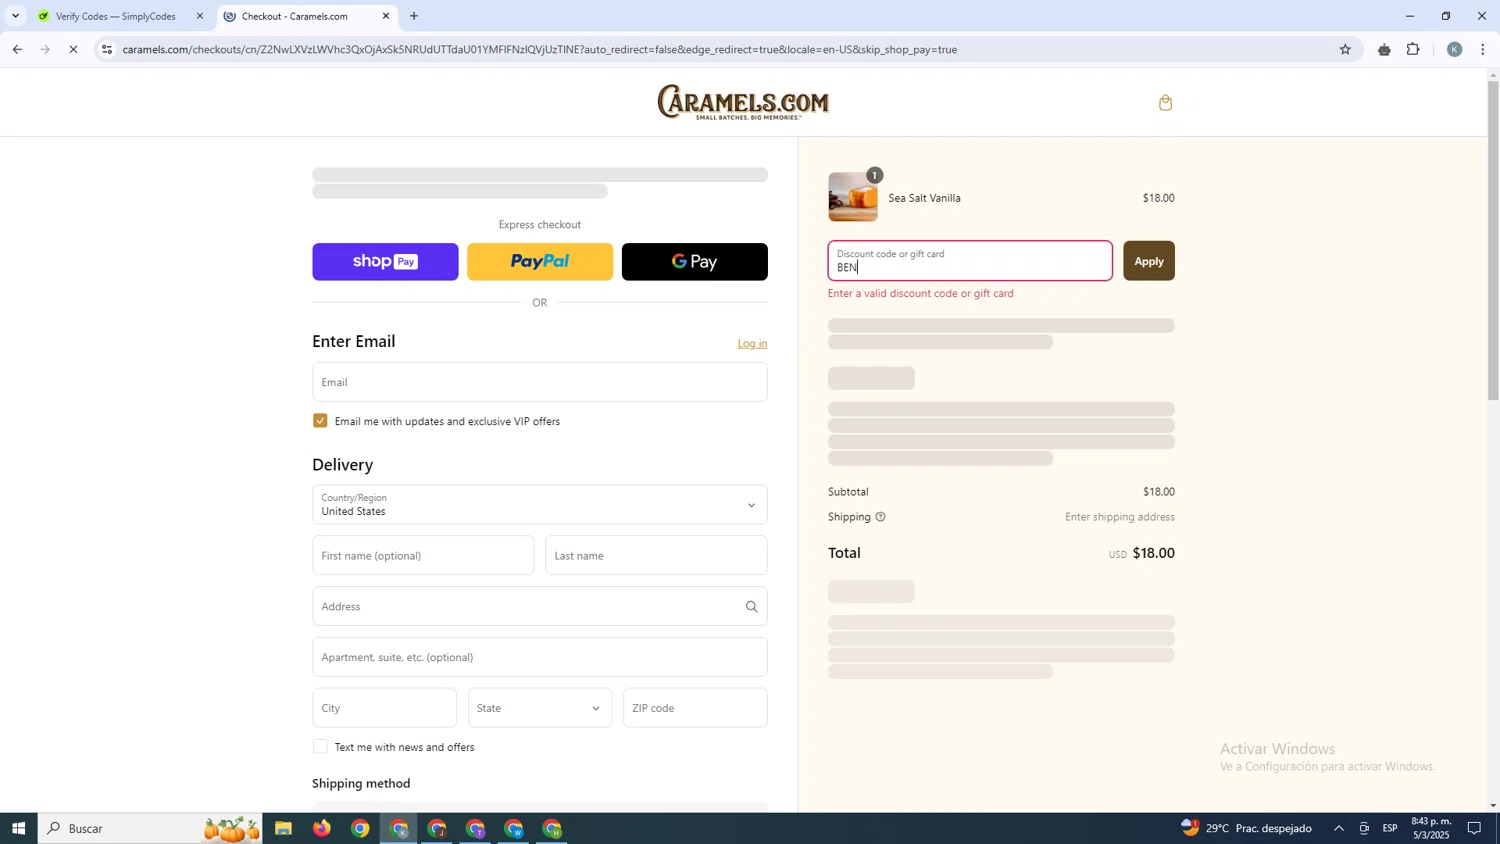This screenshot has height=844, width=1500.
Task: Open the State dropdown
Action: click(539, 708)
